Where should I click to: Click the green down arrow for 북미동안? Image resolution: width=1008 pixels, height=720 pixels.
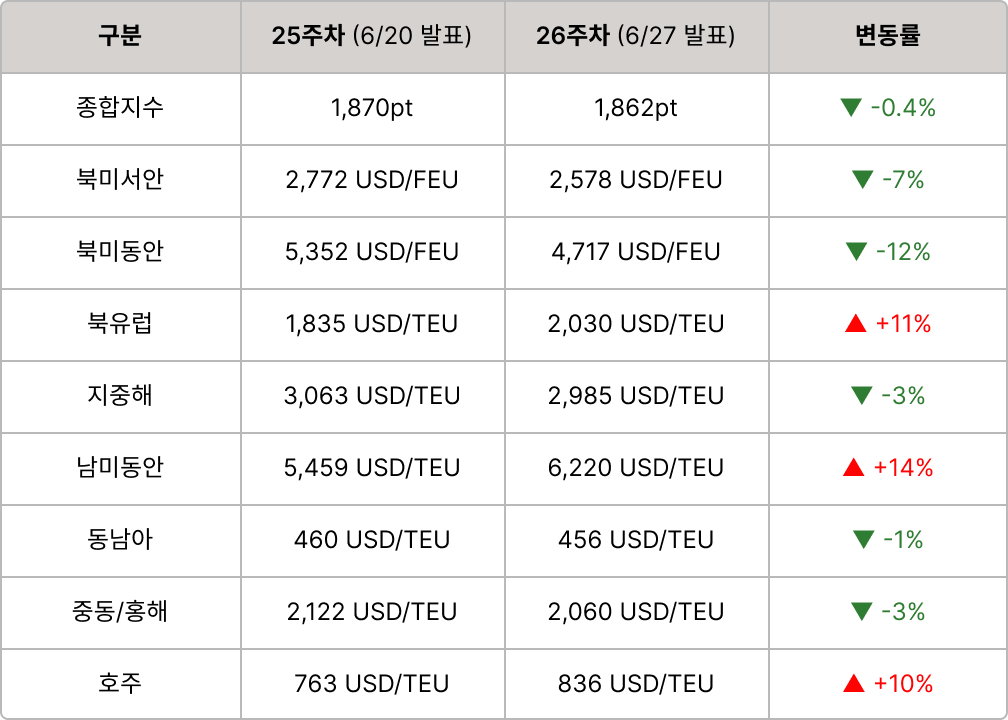point(856,252)
